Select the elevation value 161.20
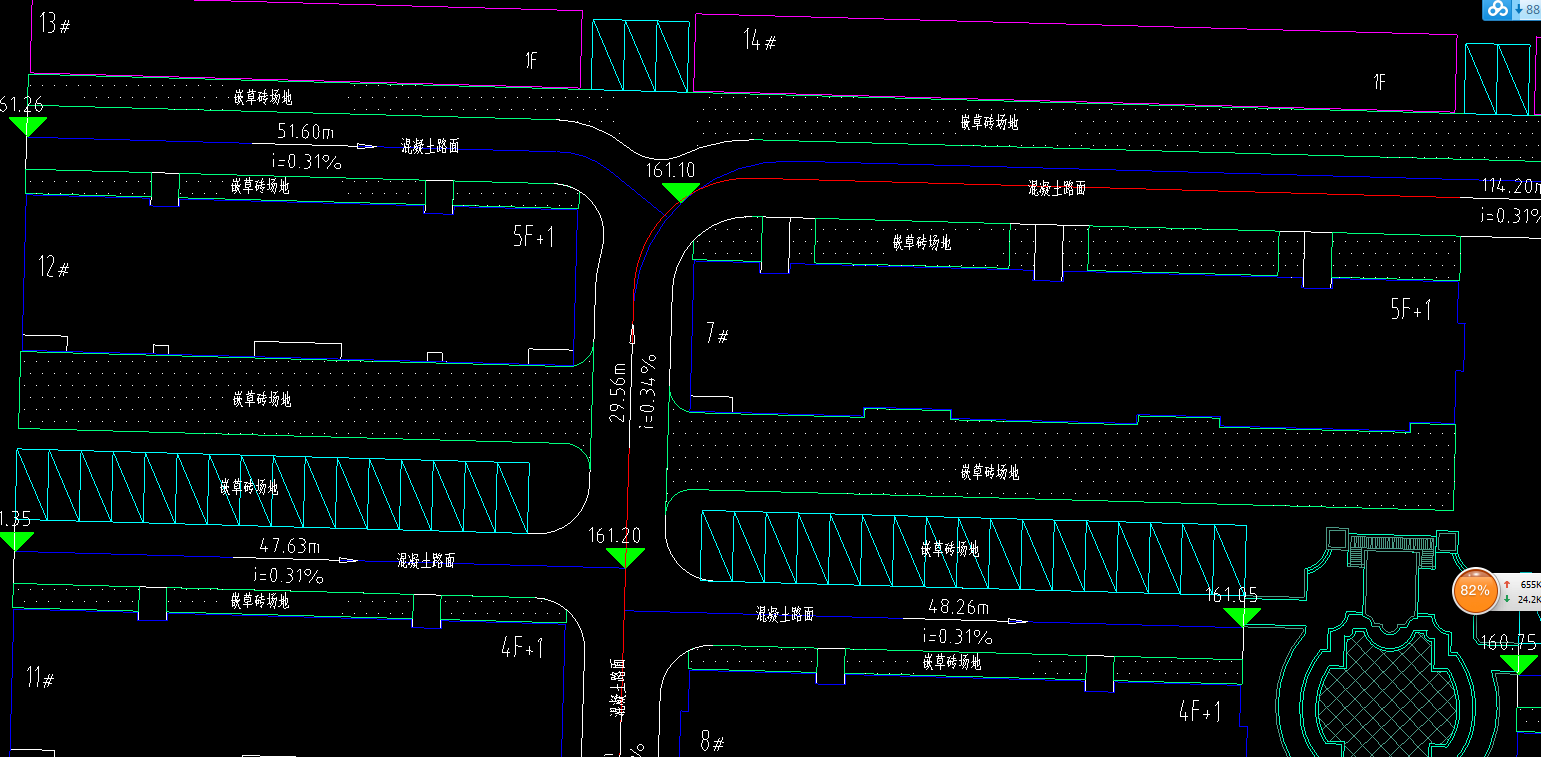 tap(616, 536)
